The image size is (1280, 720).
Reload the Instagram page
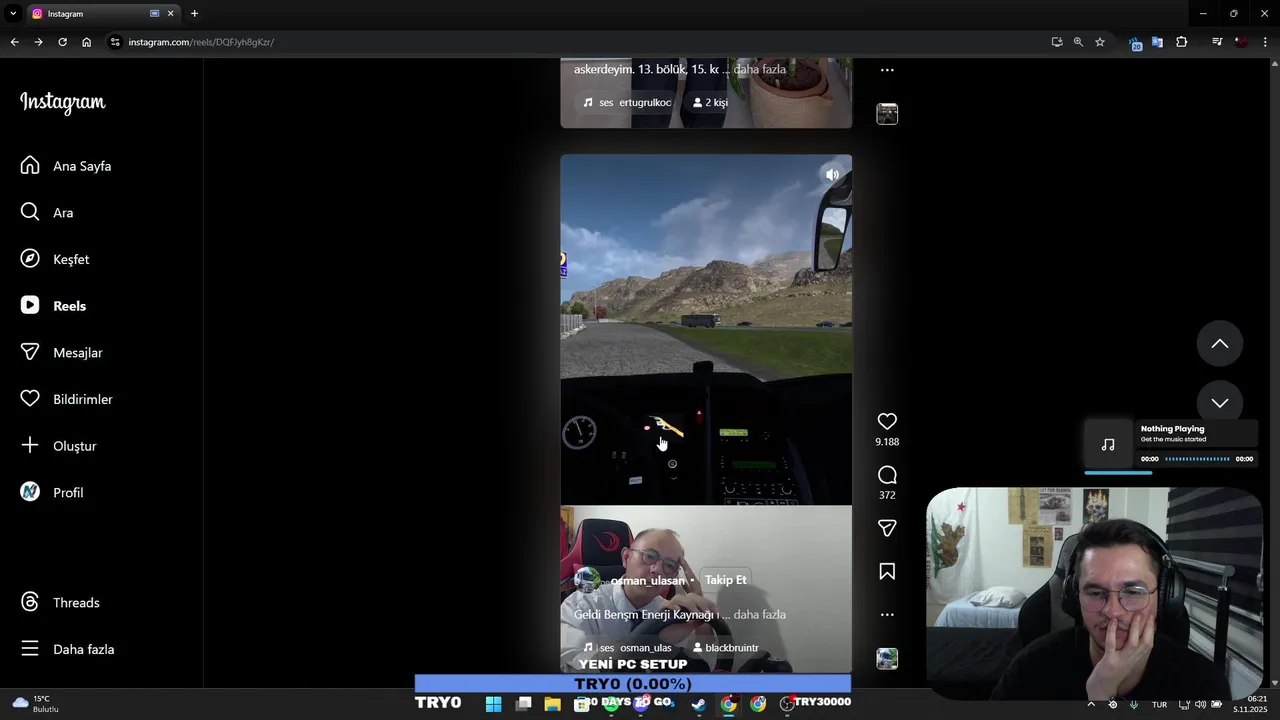pyautogui.click(x=62, y=42)
